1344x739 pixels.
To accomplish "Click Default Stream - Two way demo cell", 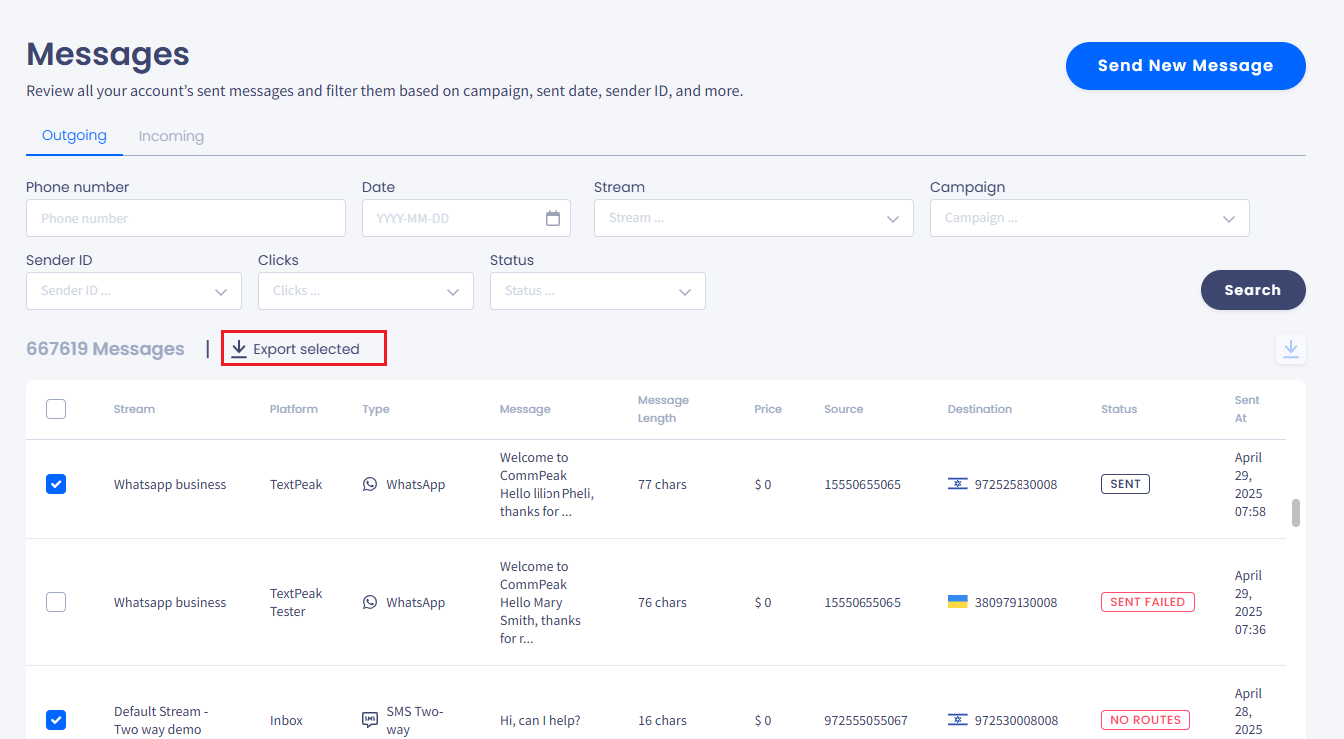I will coord(161,720).
